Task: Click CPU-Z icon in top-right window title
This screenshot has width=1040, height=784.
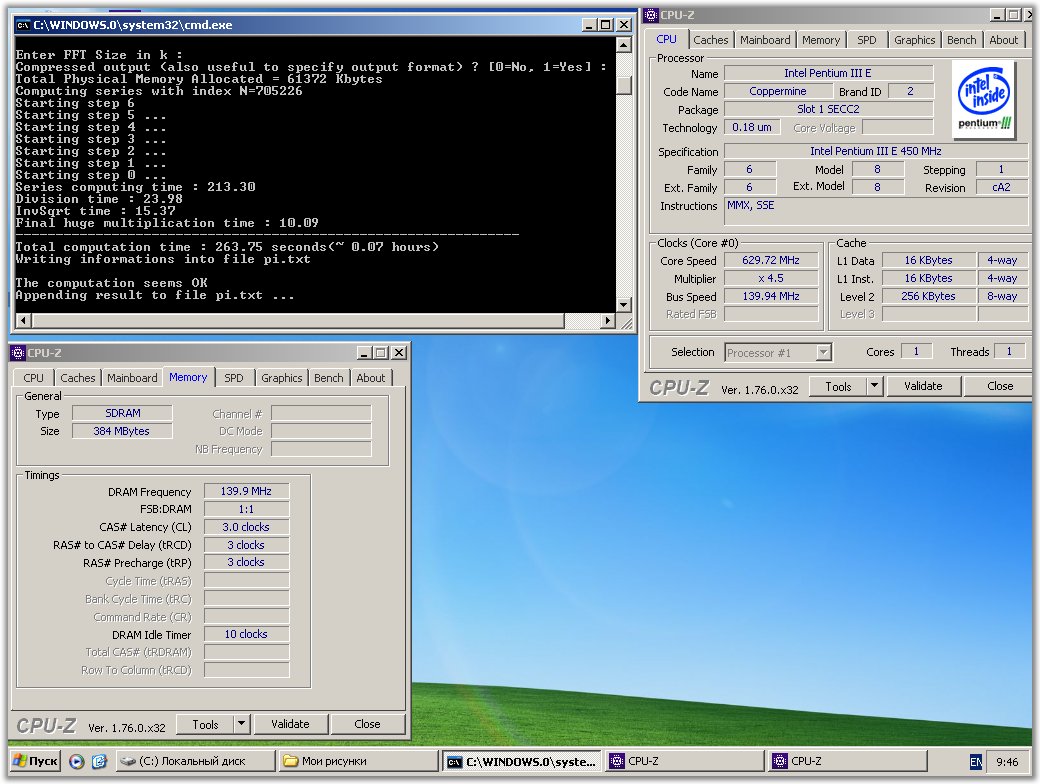Action: [x=651, y=15]
